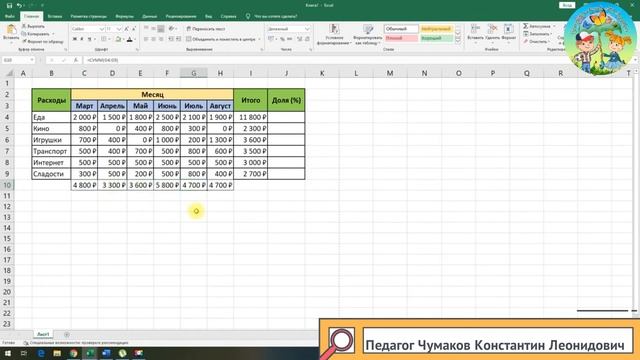
Task: Click the Borders icon in Font group
Action: coord(104,39)
